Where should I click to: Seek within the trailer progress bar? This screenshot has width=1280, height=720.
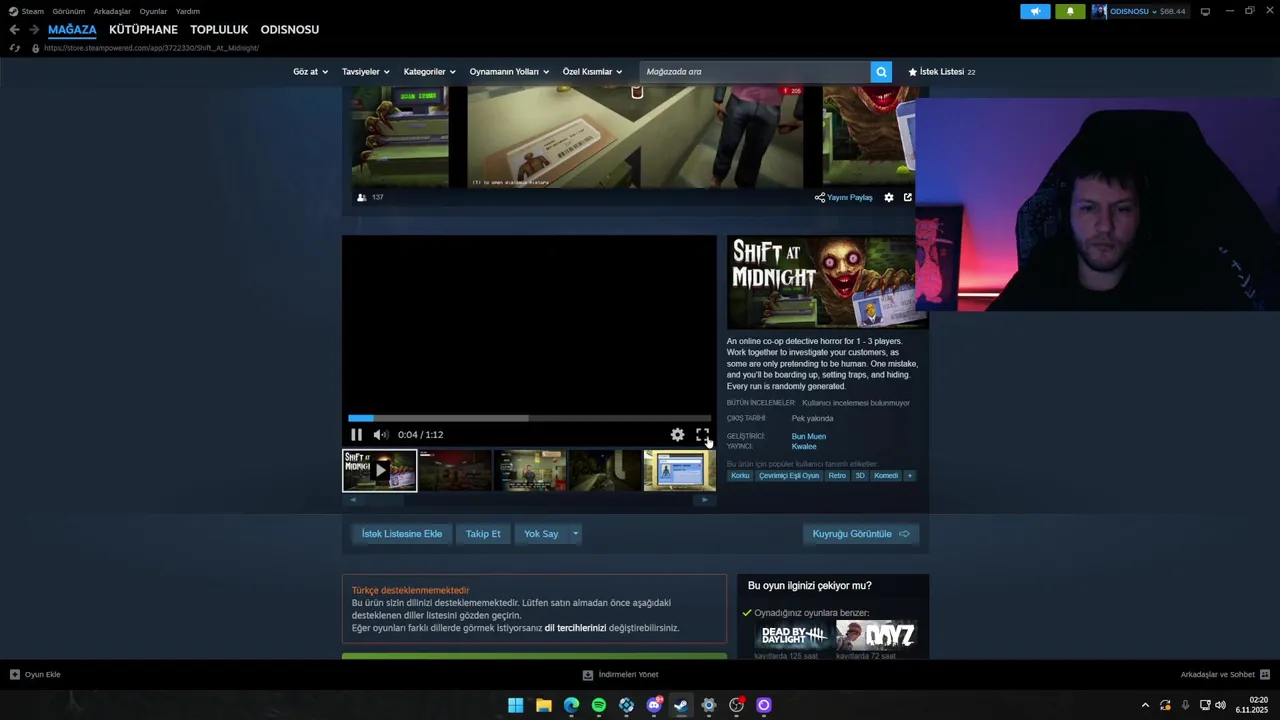click(529, 418)
